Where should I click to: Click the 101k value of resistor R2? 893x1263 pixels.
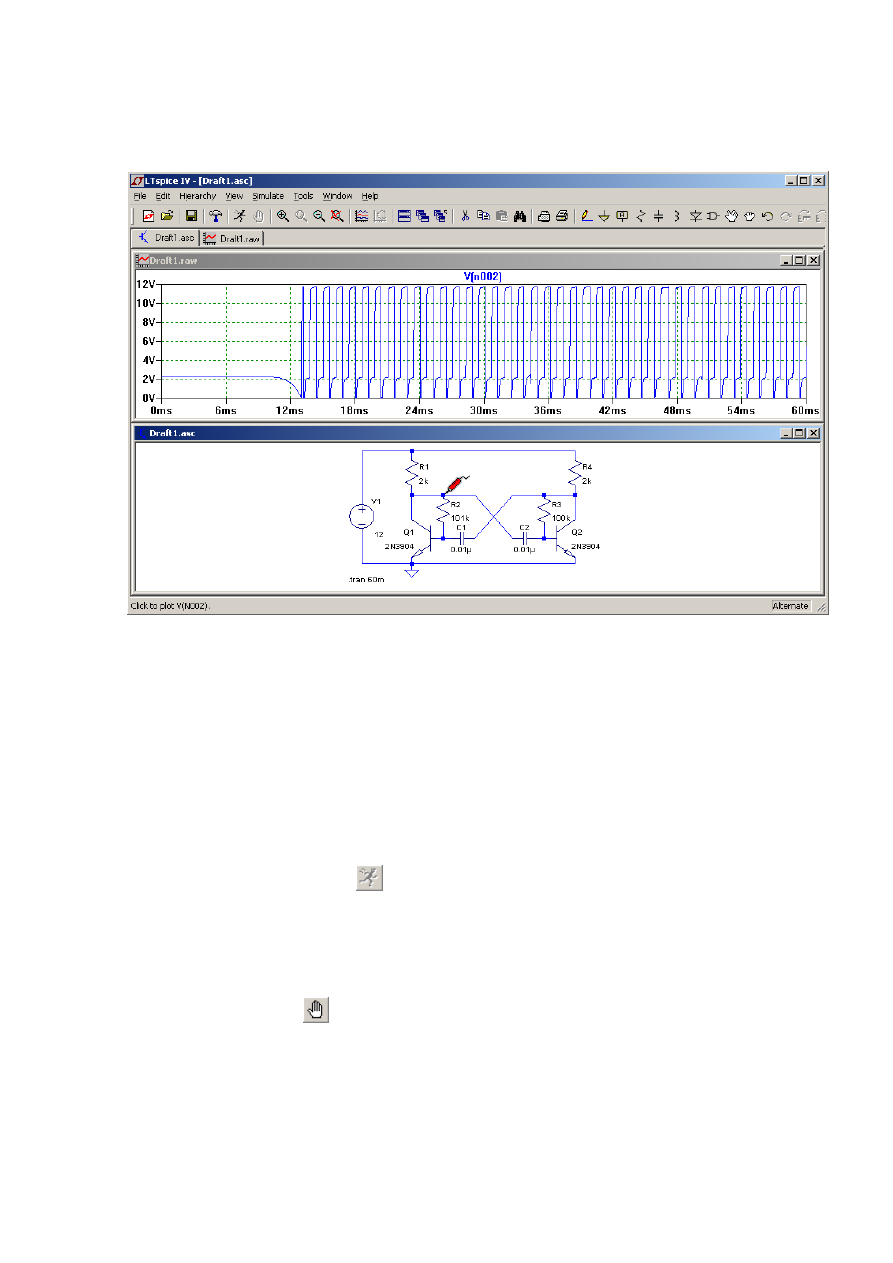pos(460,518)
